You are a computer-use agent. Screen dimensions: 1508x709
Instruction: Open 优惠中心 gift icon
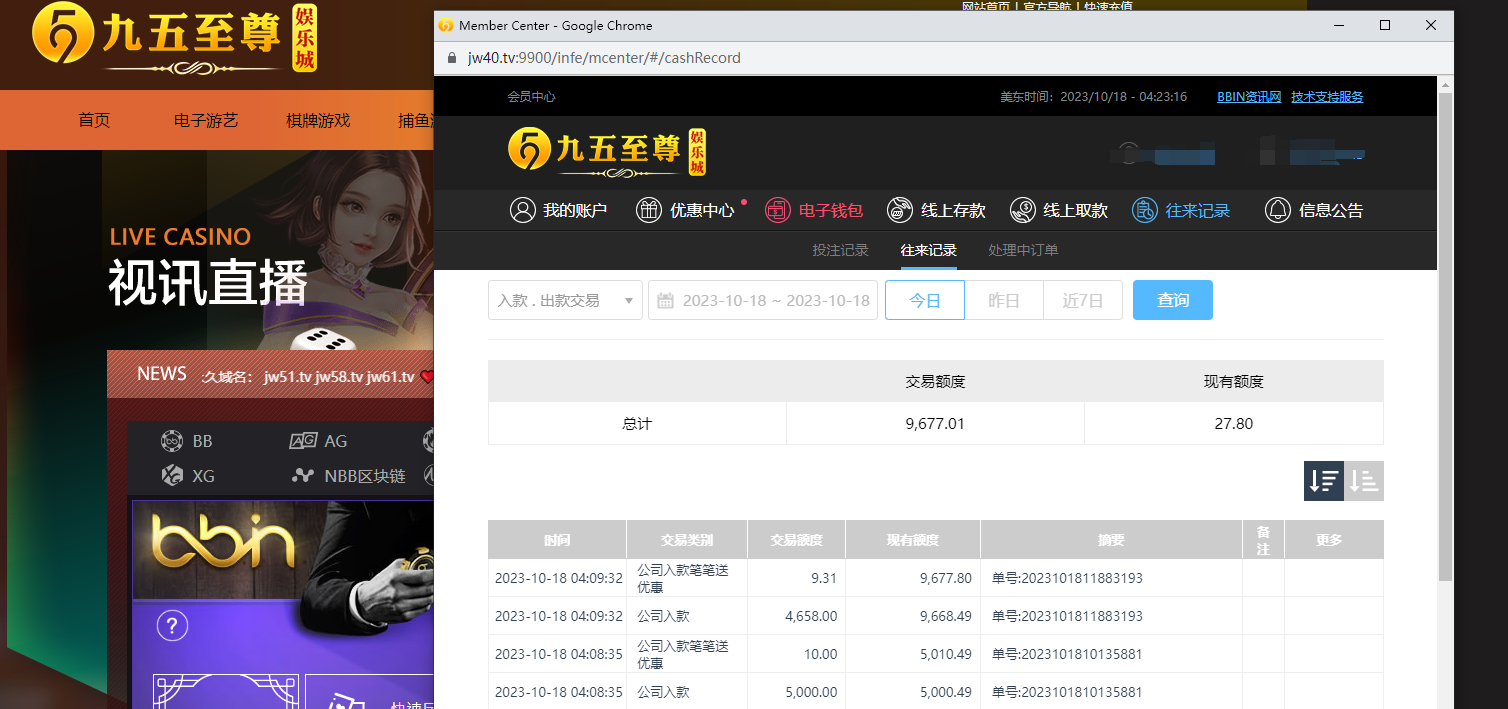[x=649, y=210]
